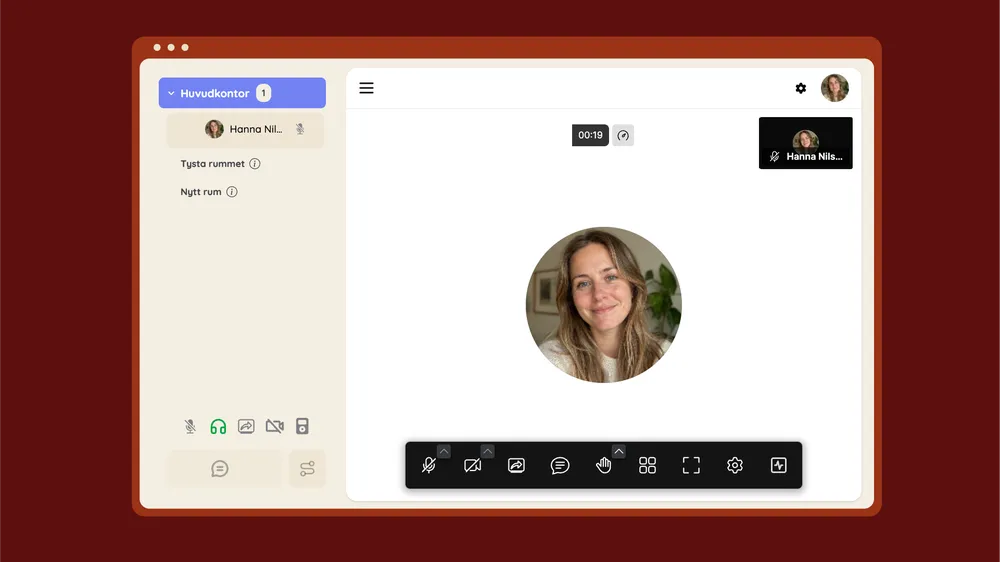Join Tysta rummet room

212,164
